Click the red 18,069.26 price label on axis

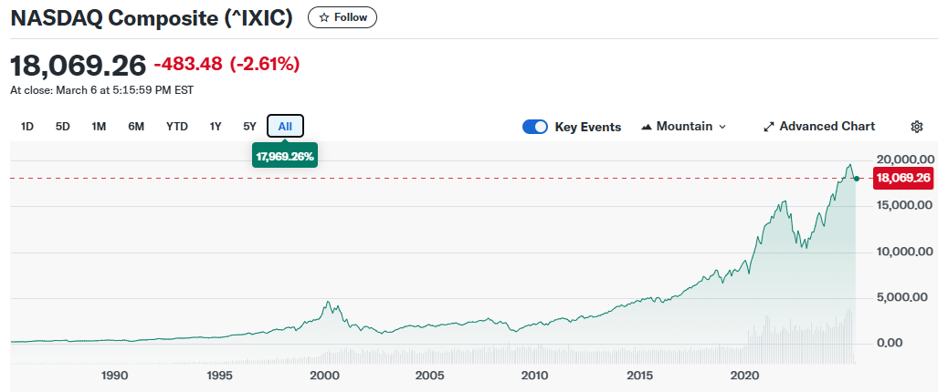click(904, 178)
